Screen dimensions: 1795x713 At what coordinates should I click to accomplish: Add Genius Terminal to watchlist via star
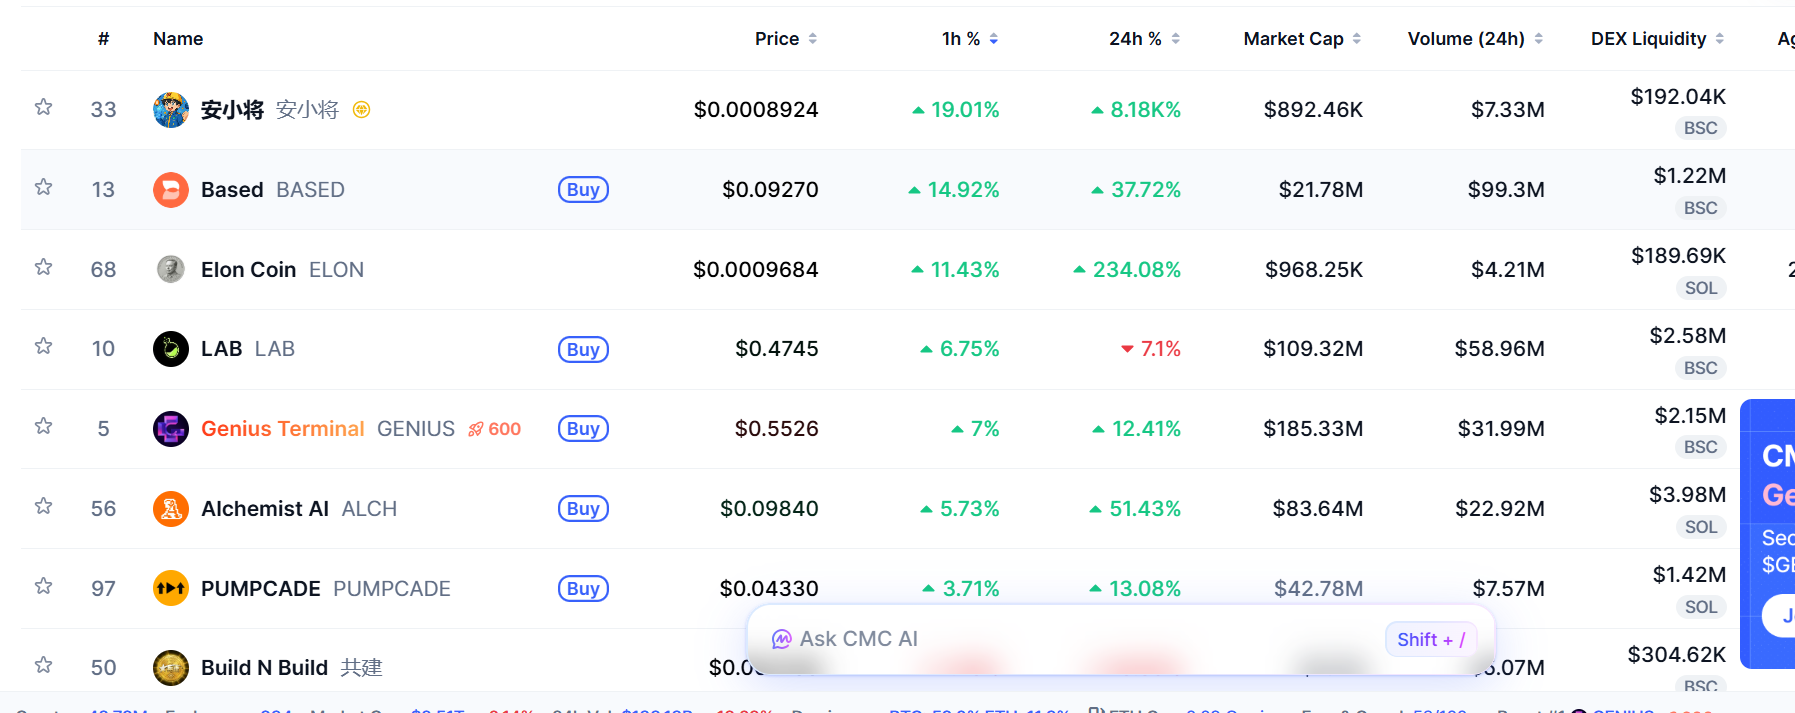pos(43,426)
